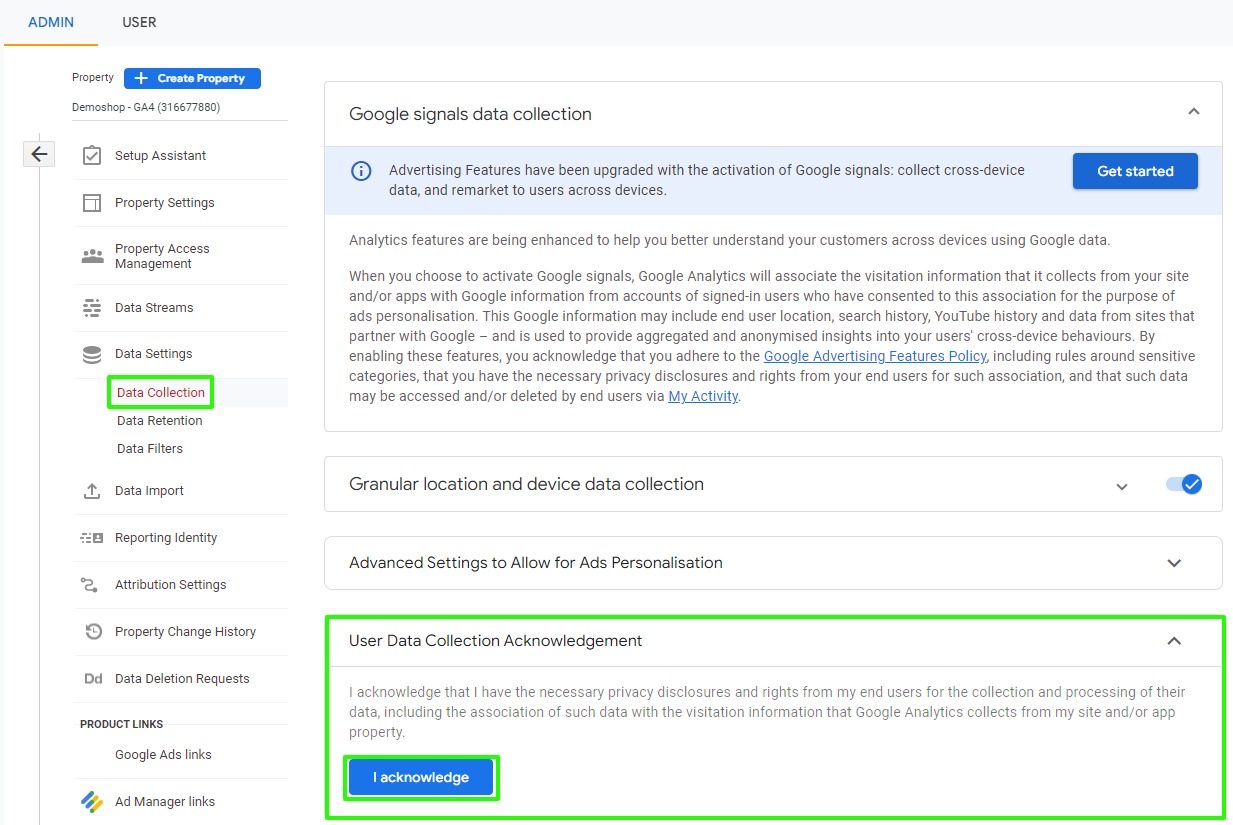Screen dimensions: 1233x825
Task: Select Data Retention submenu item
Action: pyautogui.click(x=160, y=421)
